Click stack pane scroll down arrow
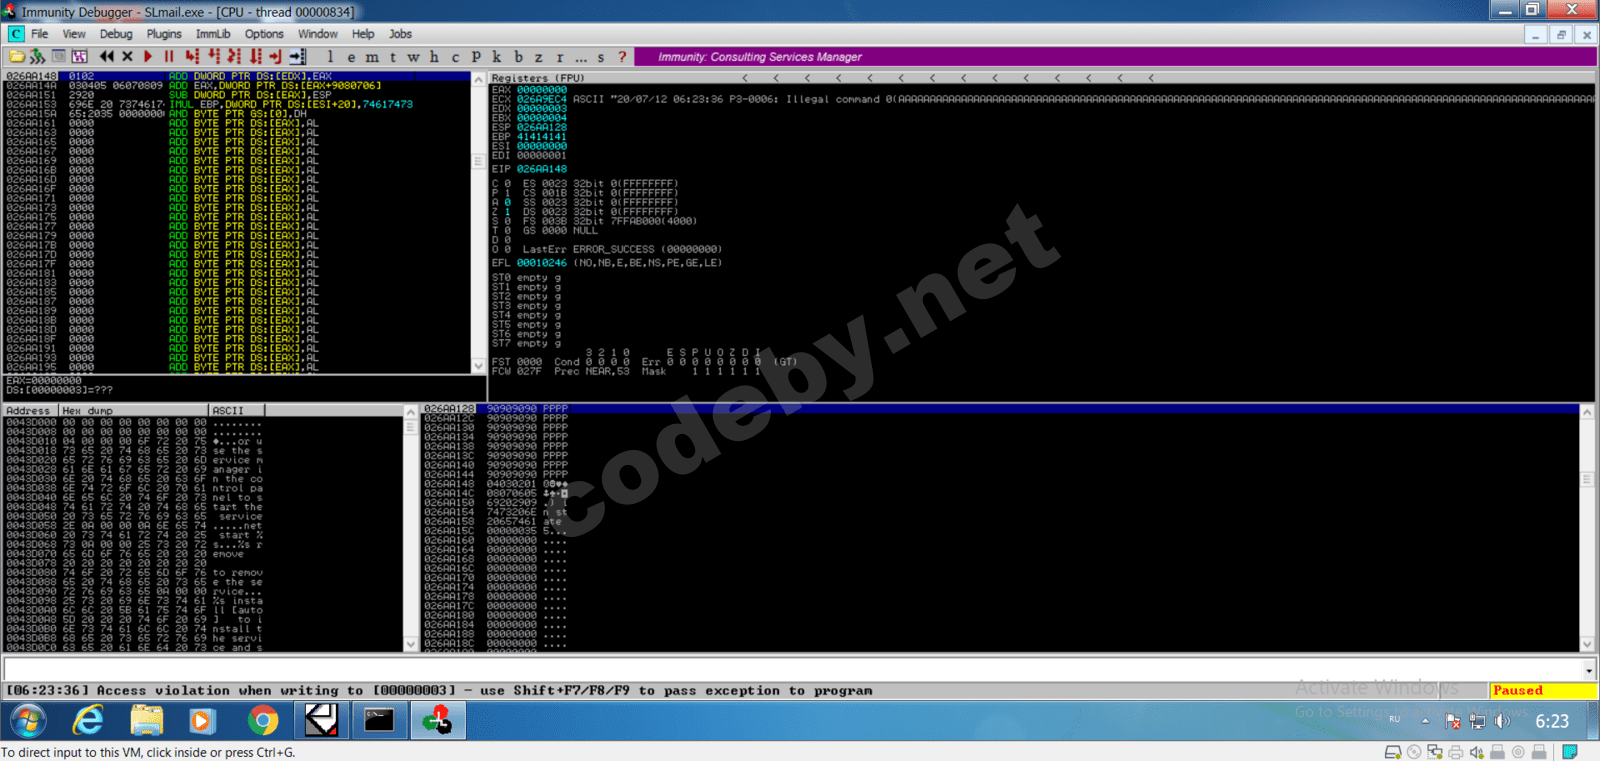 click(x=1587, y=645)
